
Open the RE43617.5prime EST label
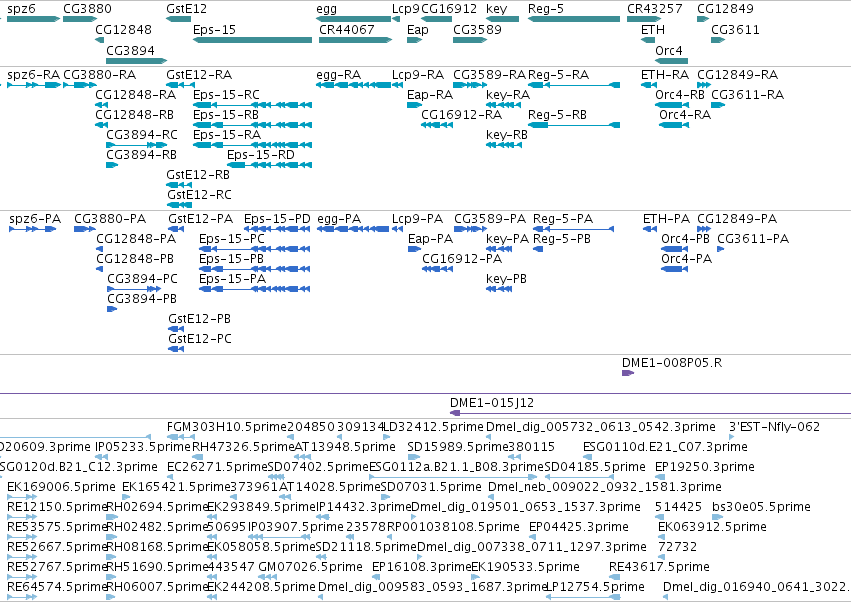659,567
